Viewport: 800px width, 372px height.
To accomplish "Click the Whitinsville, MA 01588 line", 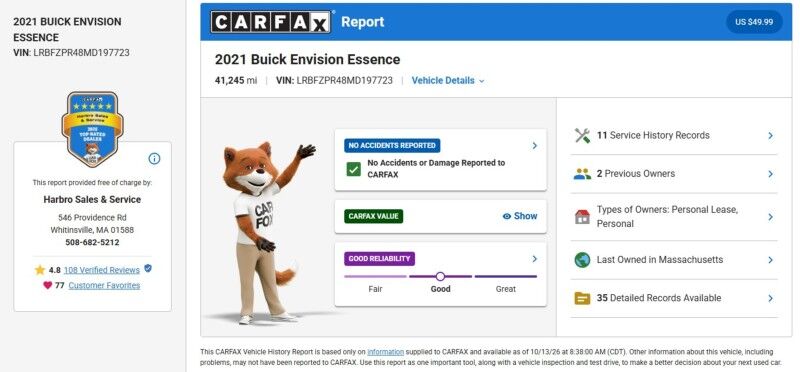I will pos(92,230).
